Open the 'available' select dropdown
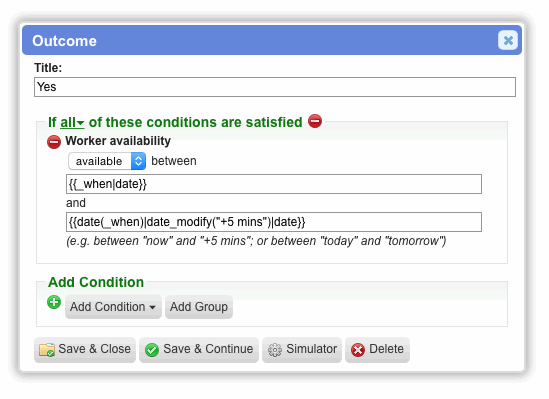This screenshot has height=399, width=549. click(107, 161)
